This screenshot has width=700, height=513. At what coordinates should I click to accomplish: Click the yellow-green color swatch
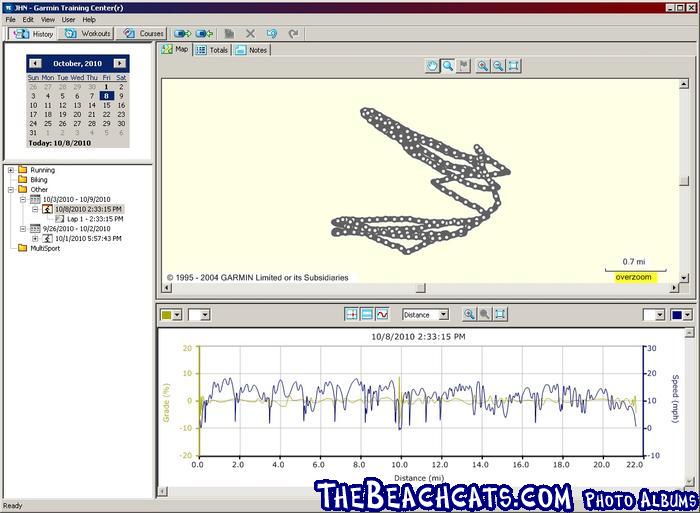pos(167,315)
